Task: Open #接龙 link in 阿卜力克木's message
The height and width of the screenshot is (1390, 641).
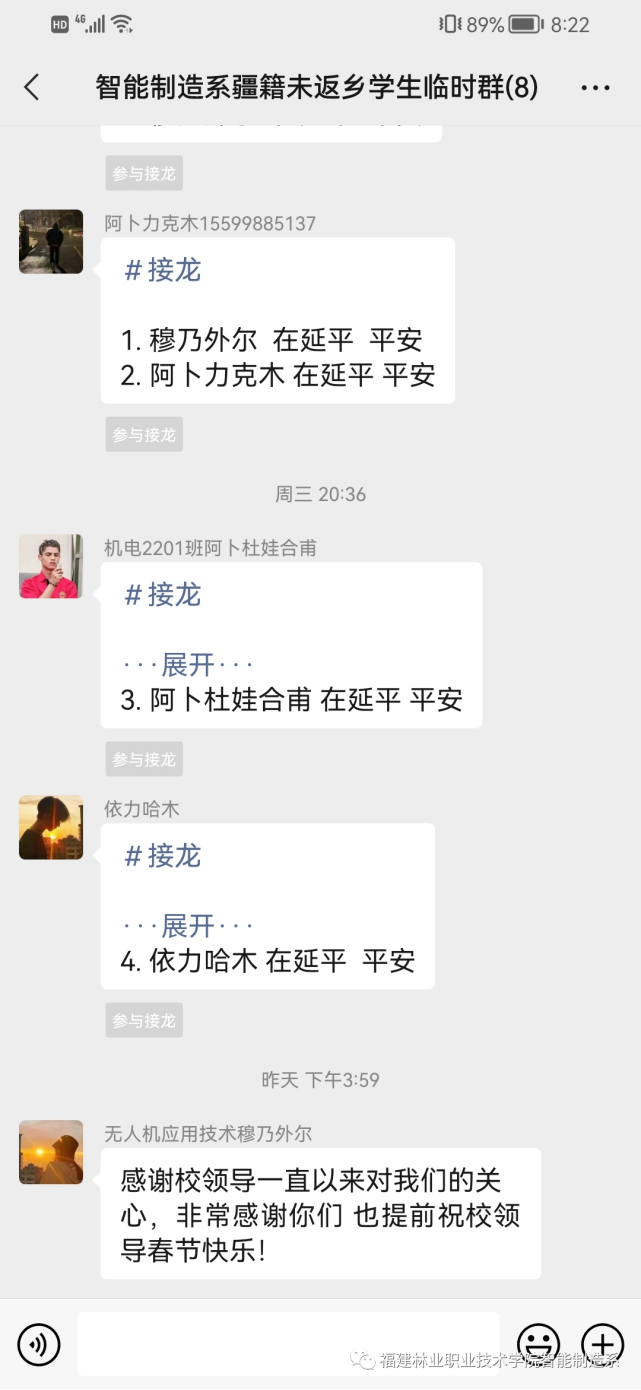Action: click(x=163, y=270)
